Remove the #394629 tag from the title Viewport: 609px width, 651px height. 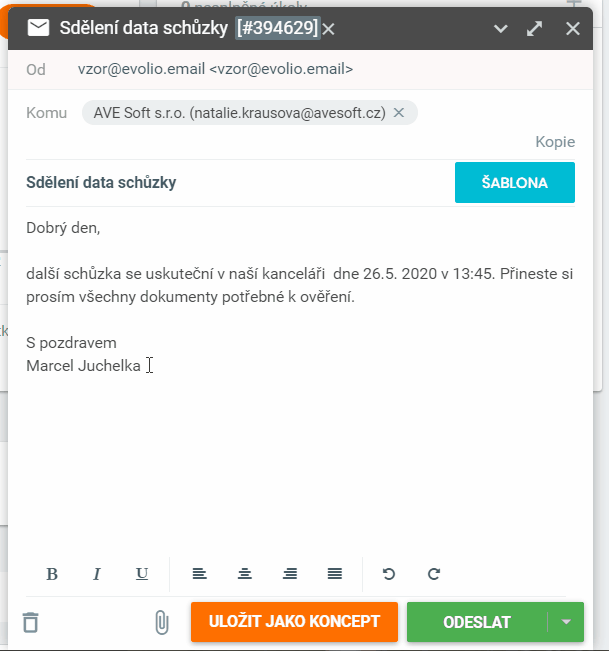[328, 29]
